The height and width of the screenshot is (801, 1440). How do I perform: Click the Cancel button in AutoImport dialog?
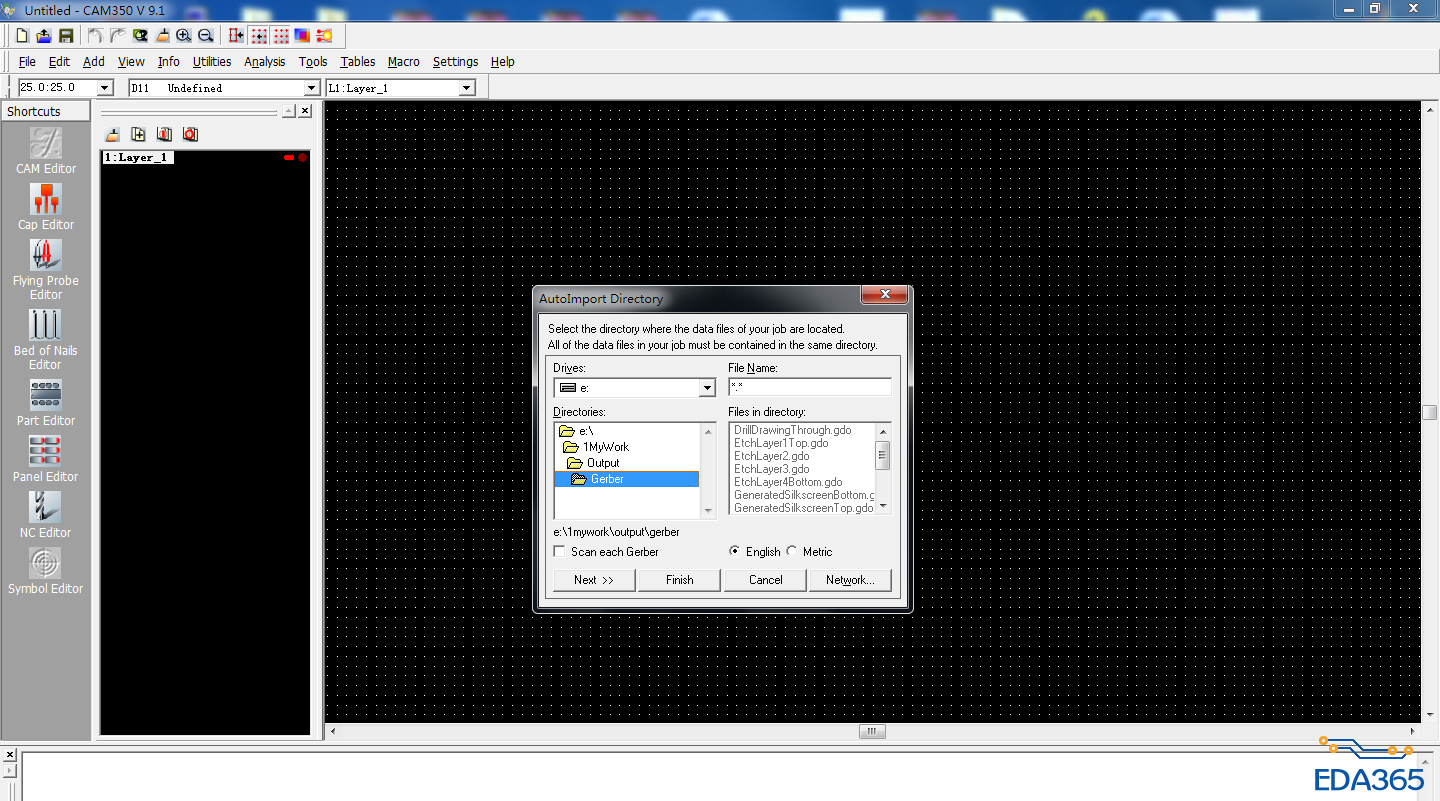(x=766, y=580)
